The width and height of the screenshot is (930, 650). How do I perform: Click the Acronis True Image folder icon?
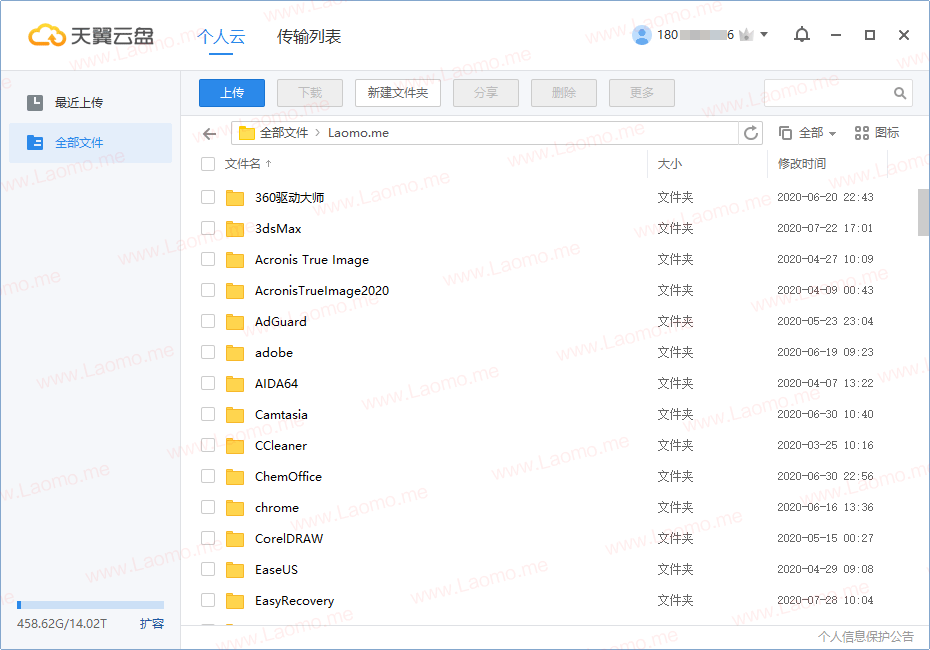click(x=235, y=260)
